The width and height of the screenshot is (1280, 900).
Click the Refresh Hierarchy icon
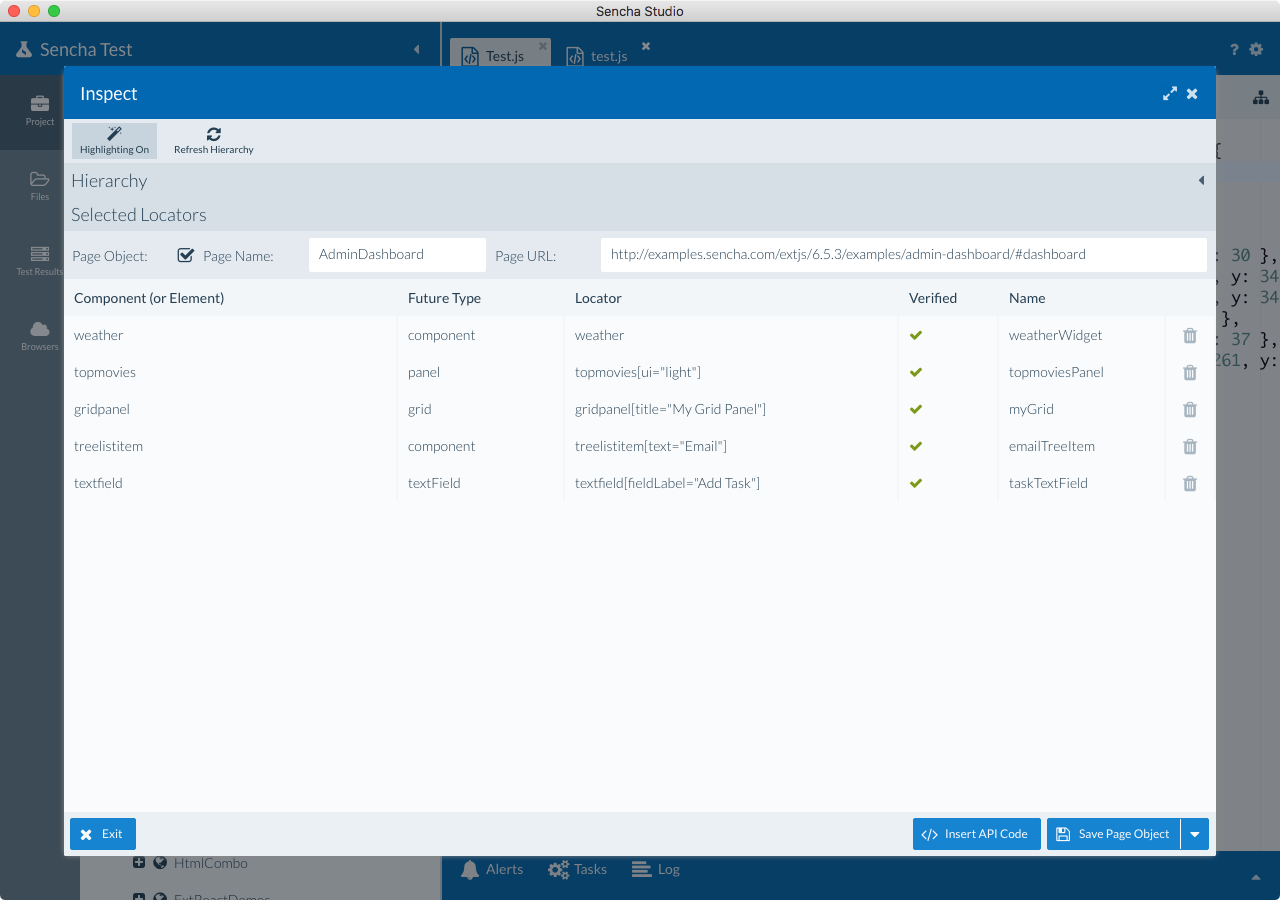click(x=213, y=134)
